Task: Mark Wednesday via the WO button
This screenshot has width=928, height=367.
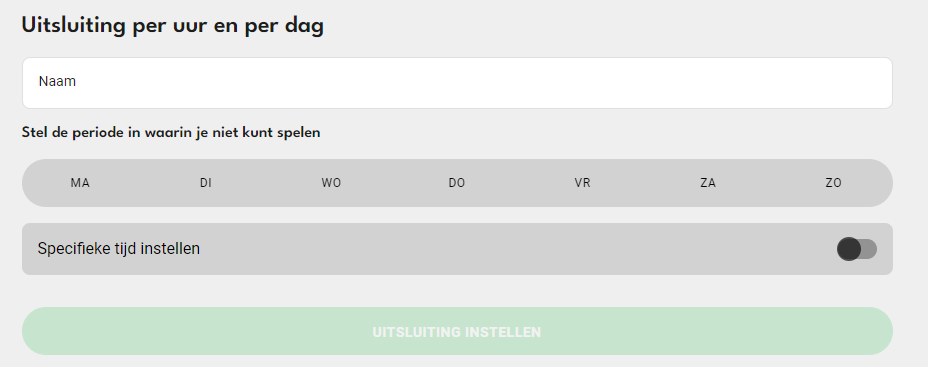Action: tap(331, 183)
